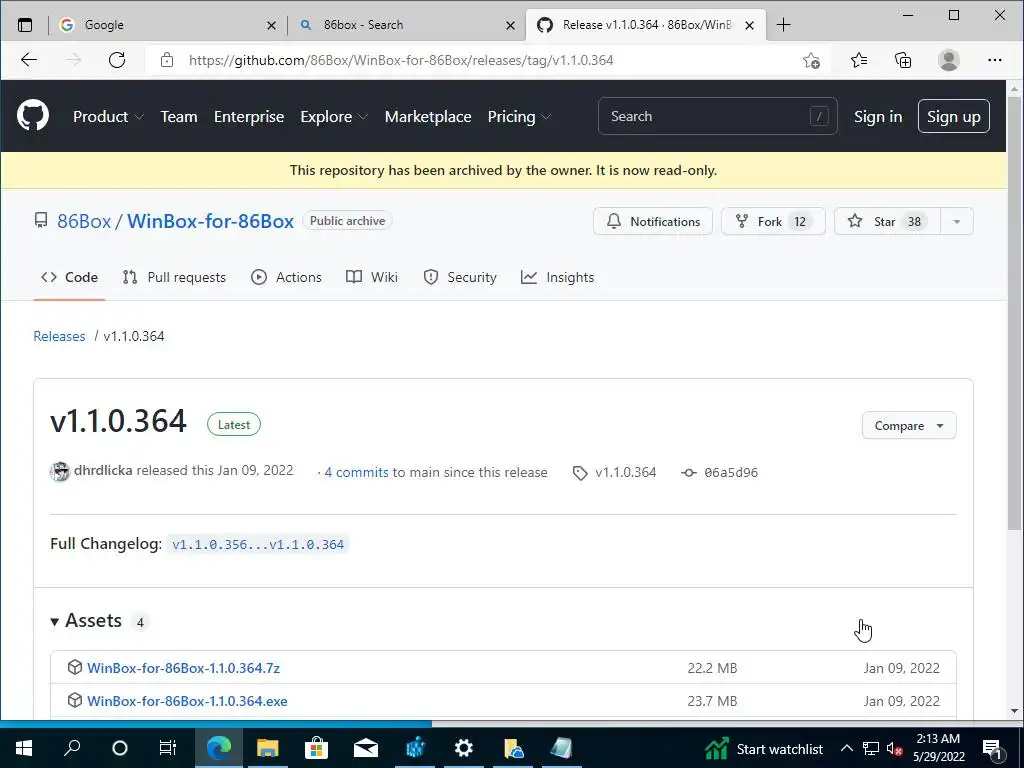Open File Explorer from taskbar

[267, 748]
